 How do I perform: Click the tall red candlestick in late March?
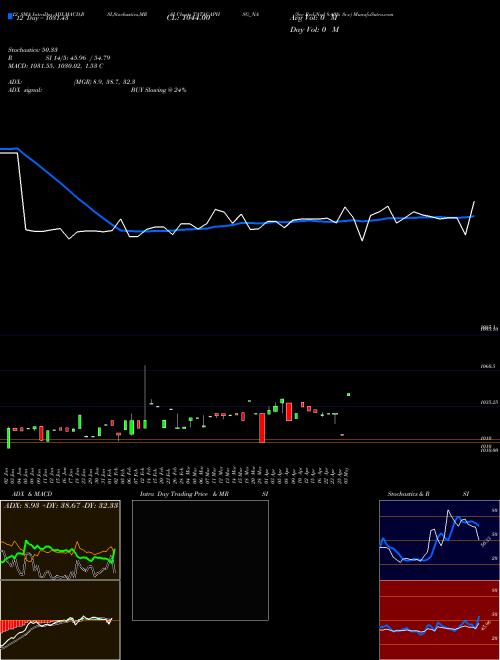(262, 427)
